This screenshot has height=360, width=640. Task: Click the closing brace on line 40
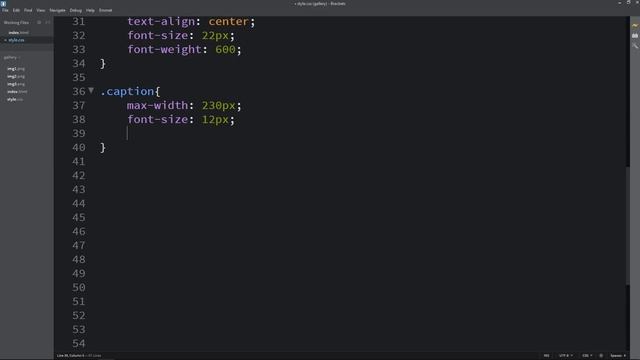click(x=103, y=147)
